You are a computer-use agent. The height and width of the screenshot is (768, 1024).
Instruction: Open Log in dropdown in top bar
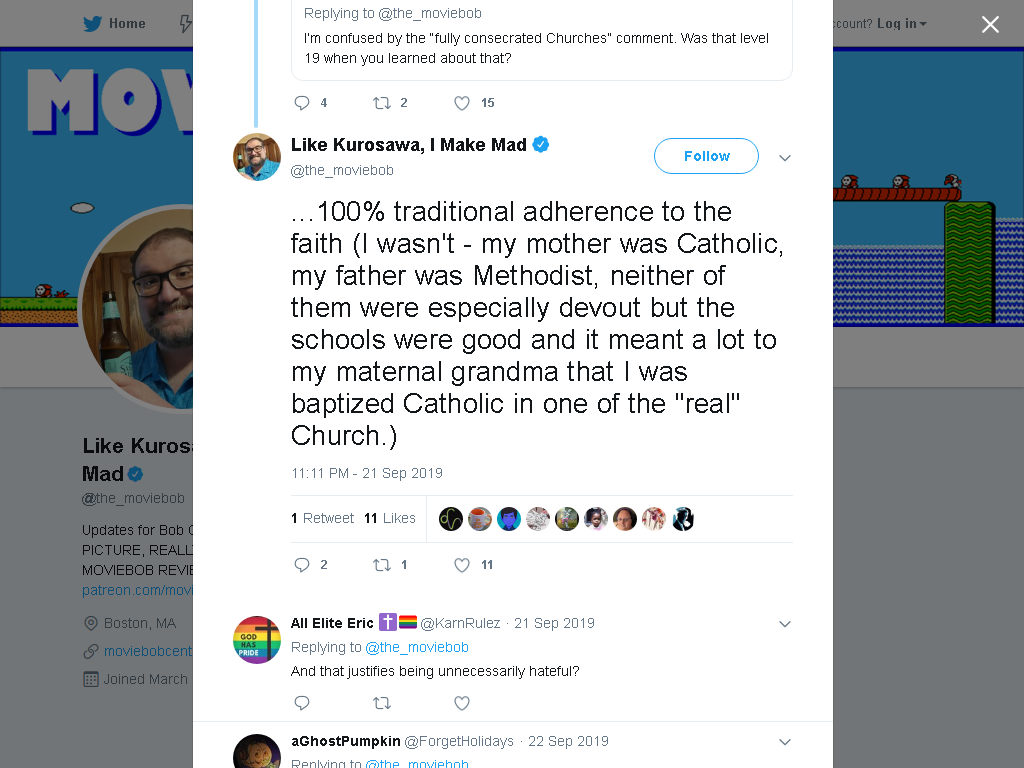tap(901, 24)
